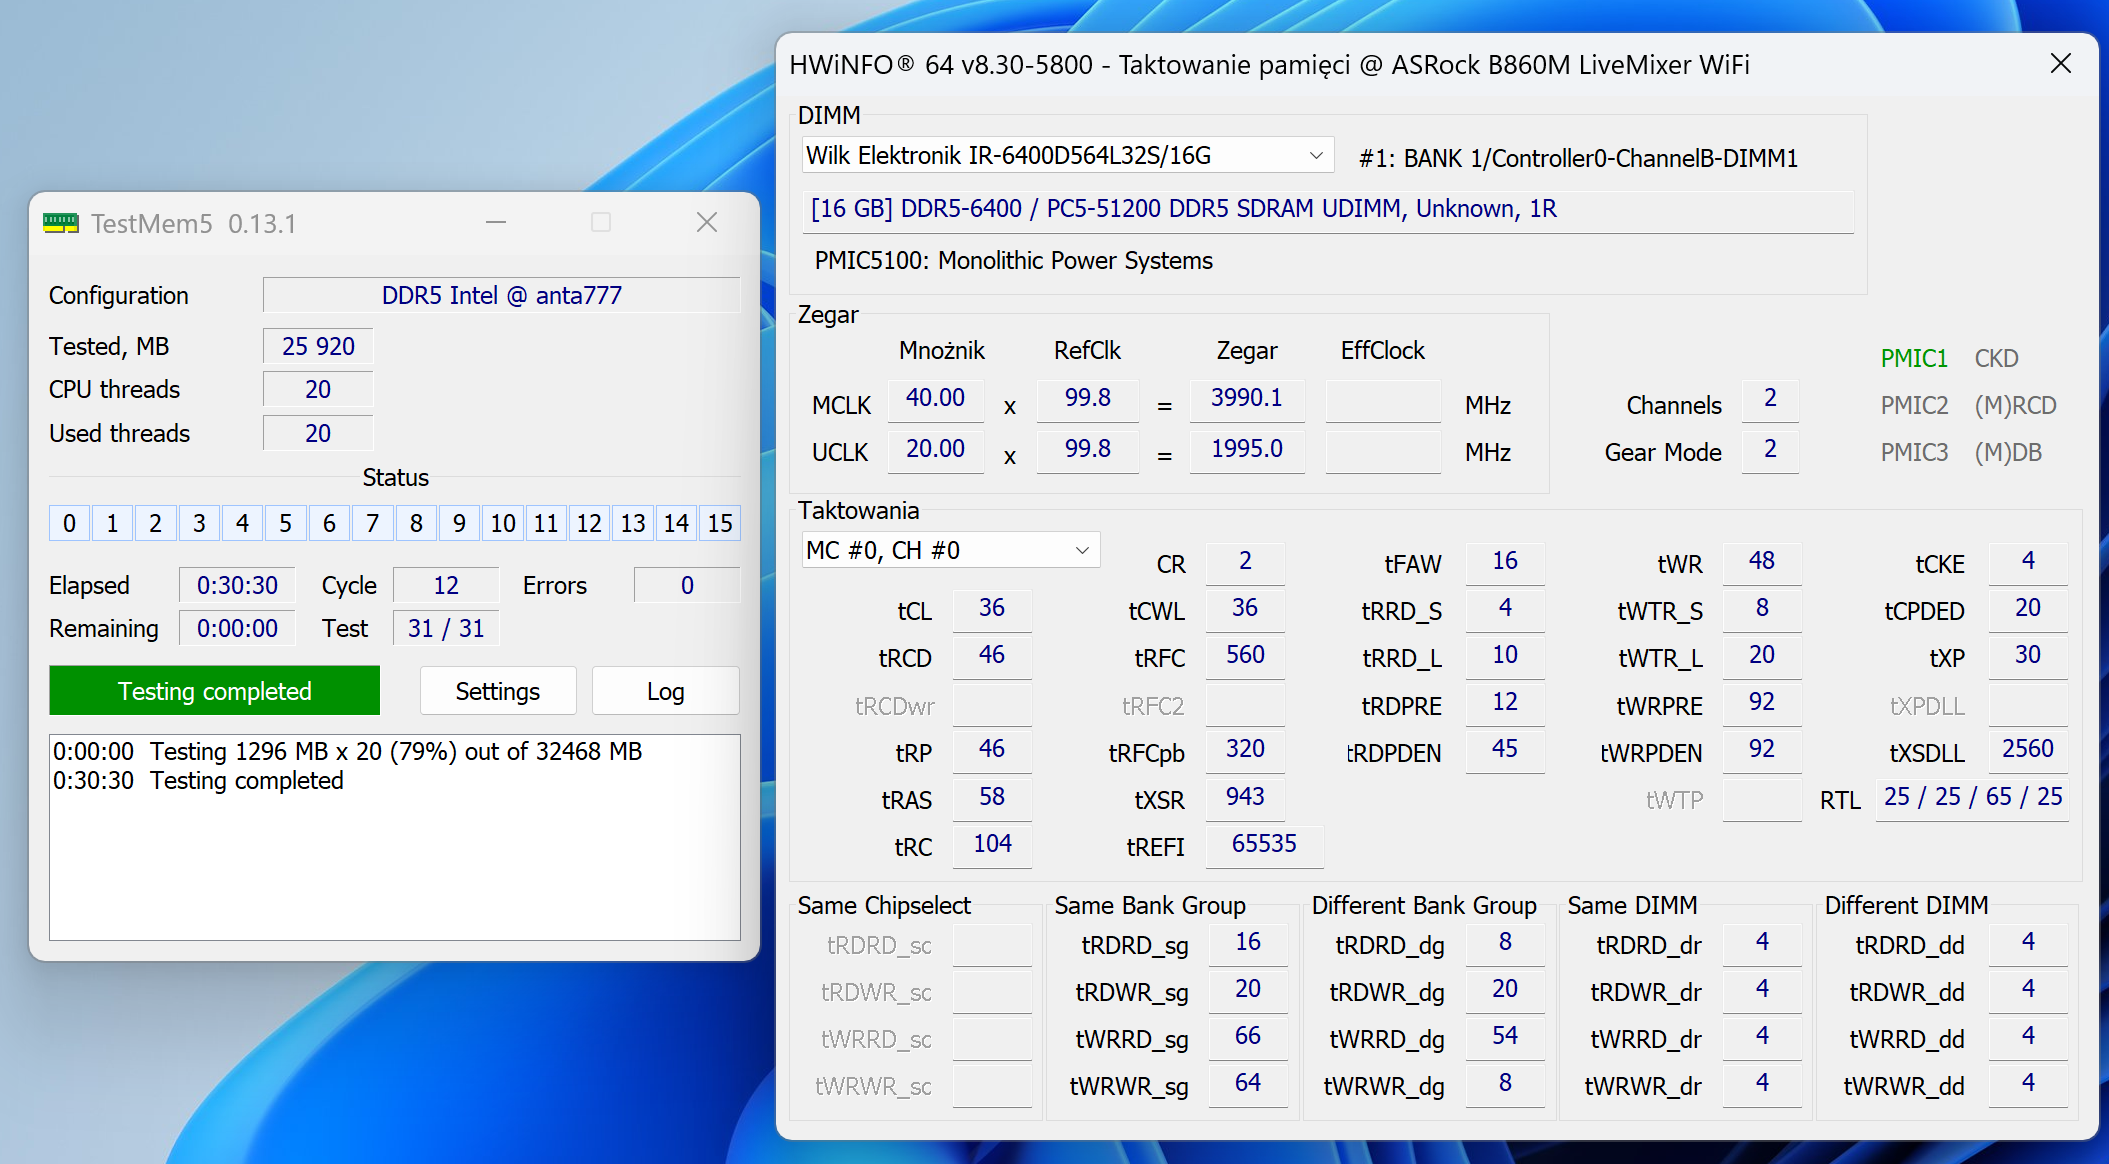Screen dimensions: 2109x1164
Task: Open the TestMem5 Settings
Action: click(497, 691)
